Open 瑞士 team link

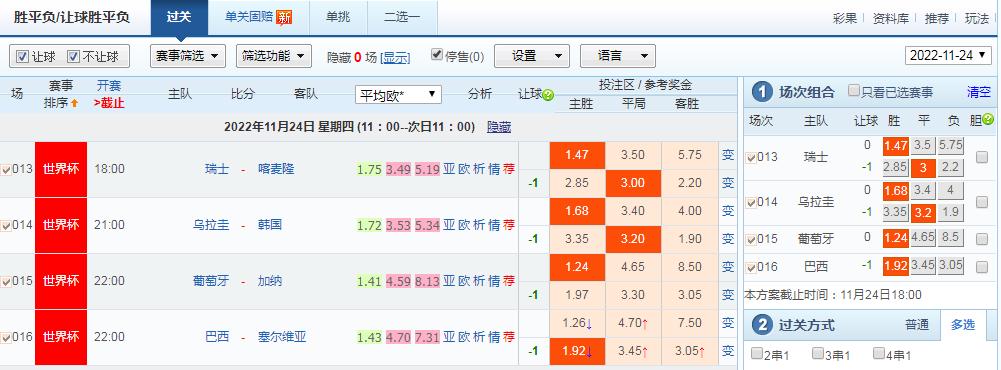[x=217, y=170]
